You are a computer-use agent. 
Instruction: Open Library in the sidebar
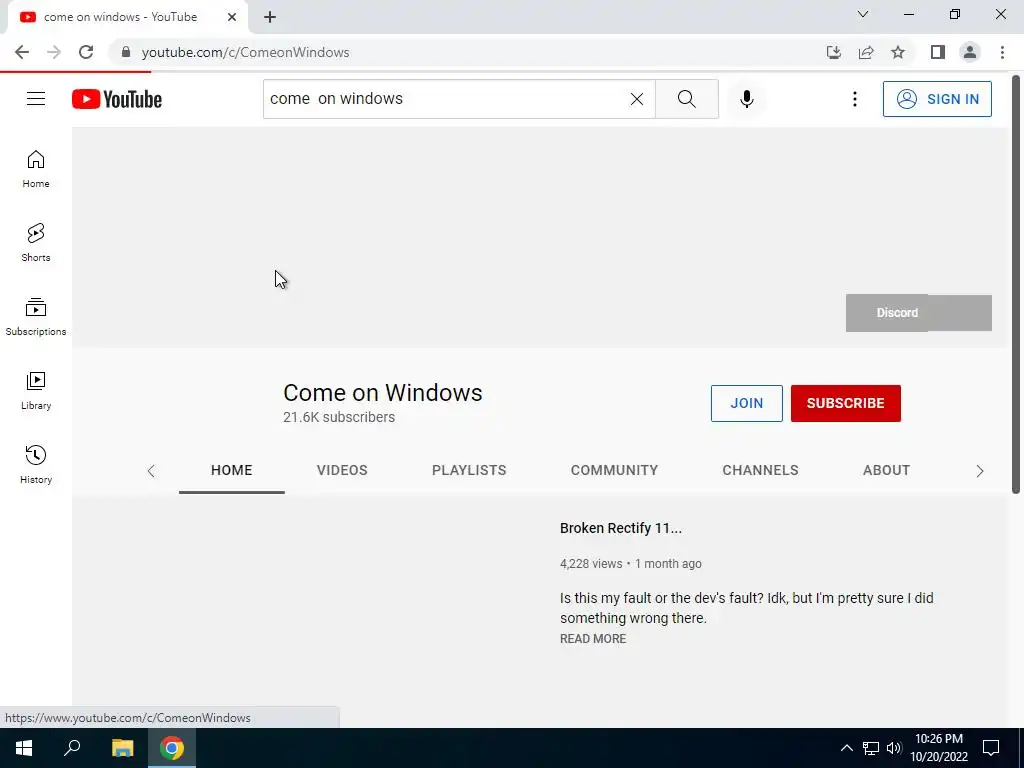36,391
